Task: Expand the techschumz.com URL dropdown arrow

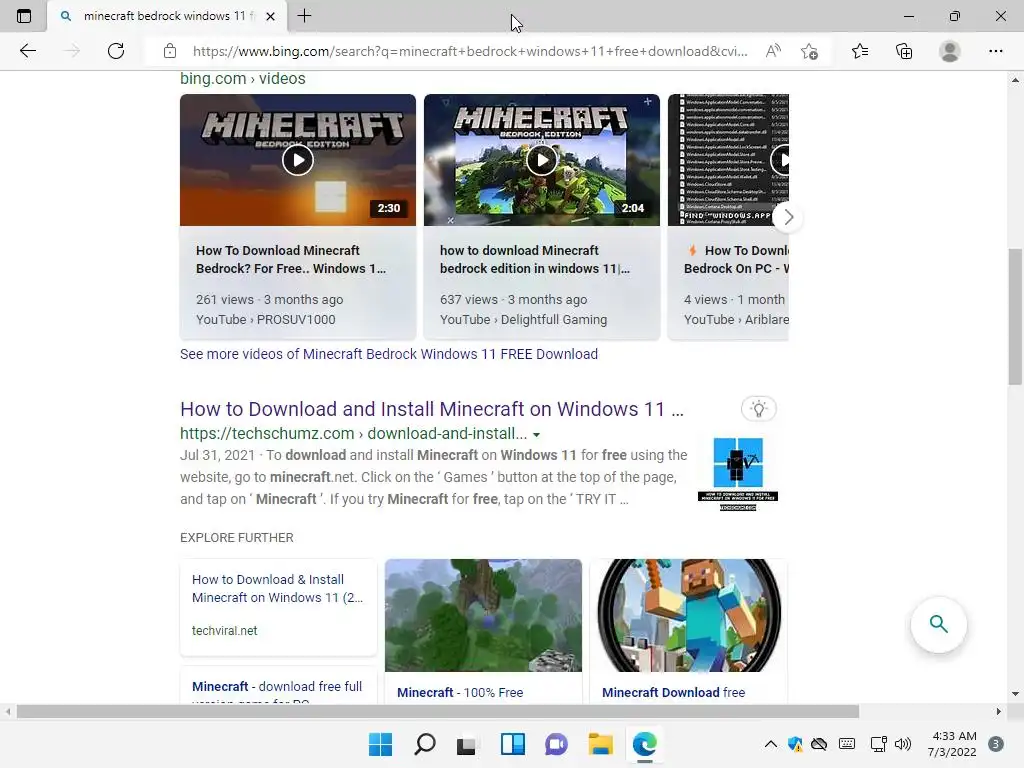Action: tap(536, 434)
